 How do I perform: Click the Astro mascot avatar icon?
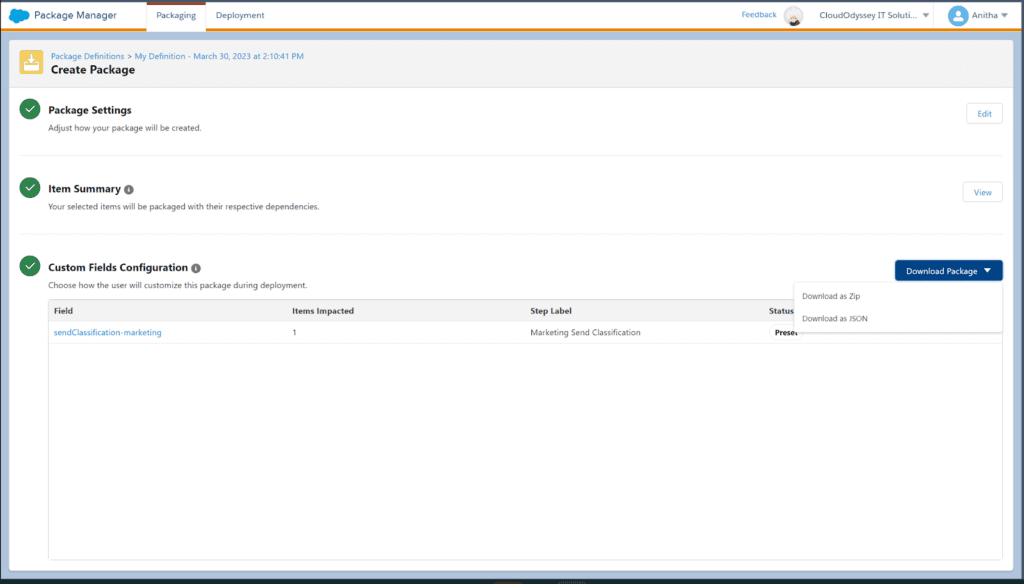click(x=793, y=16)
